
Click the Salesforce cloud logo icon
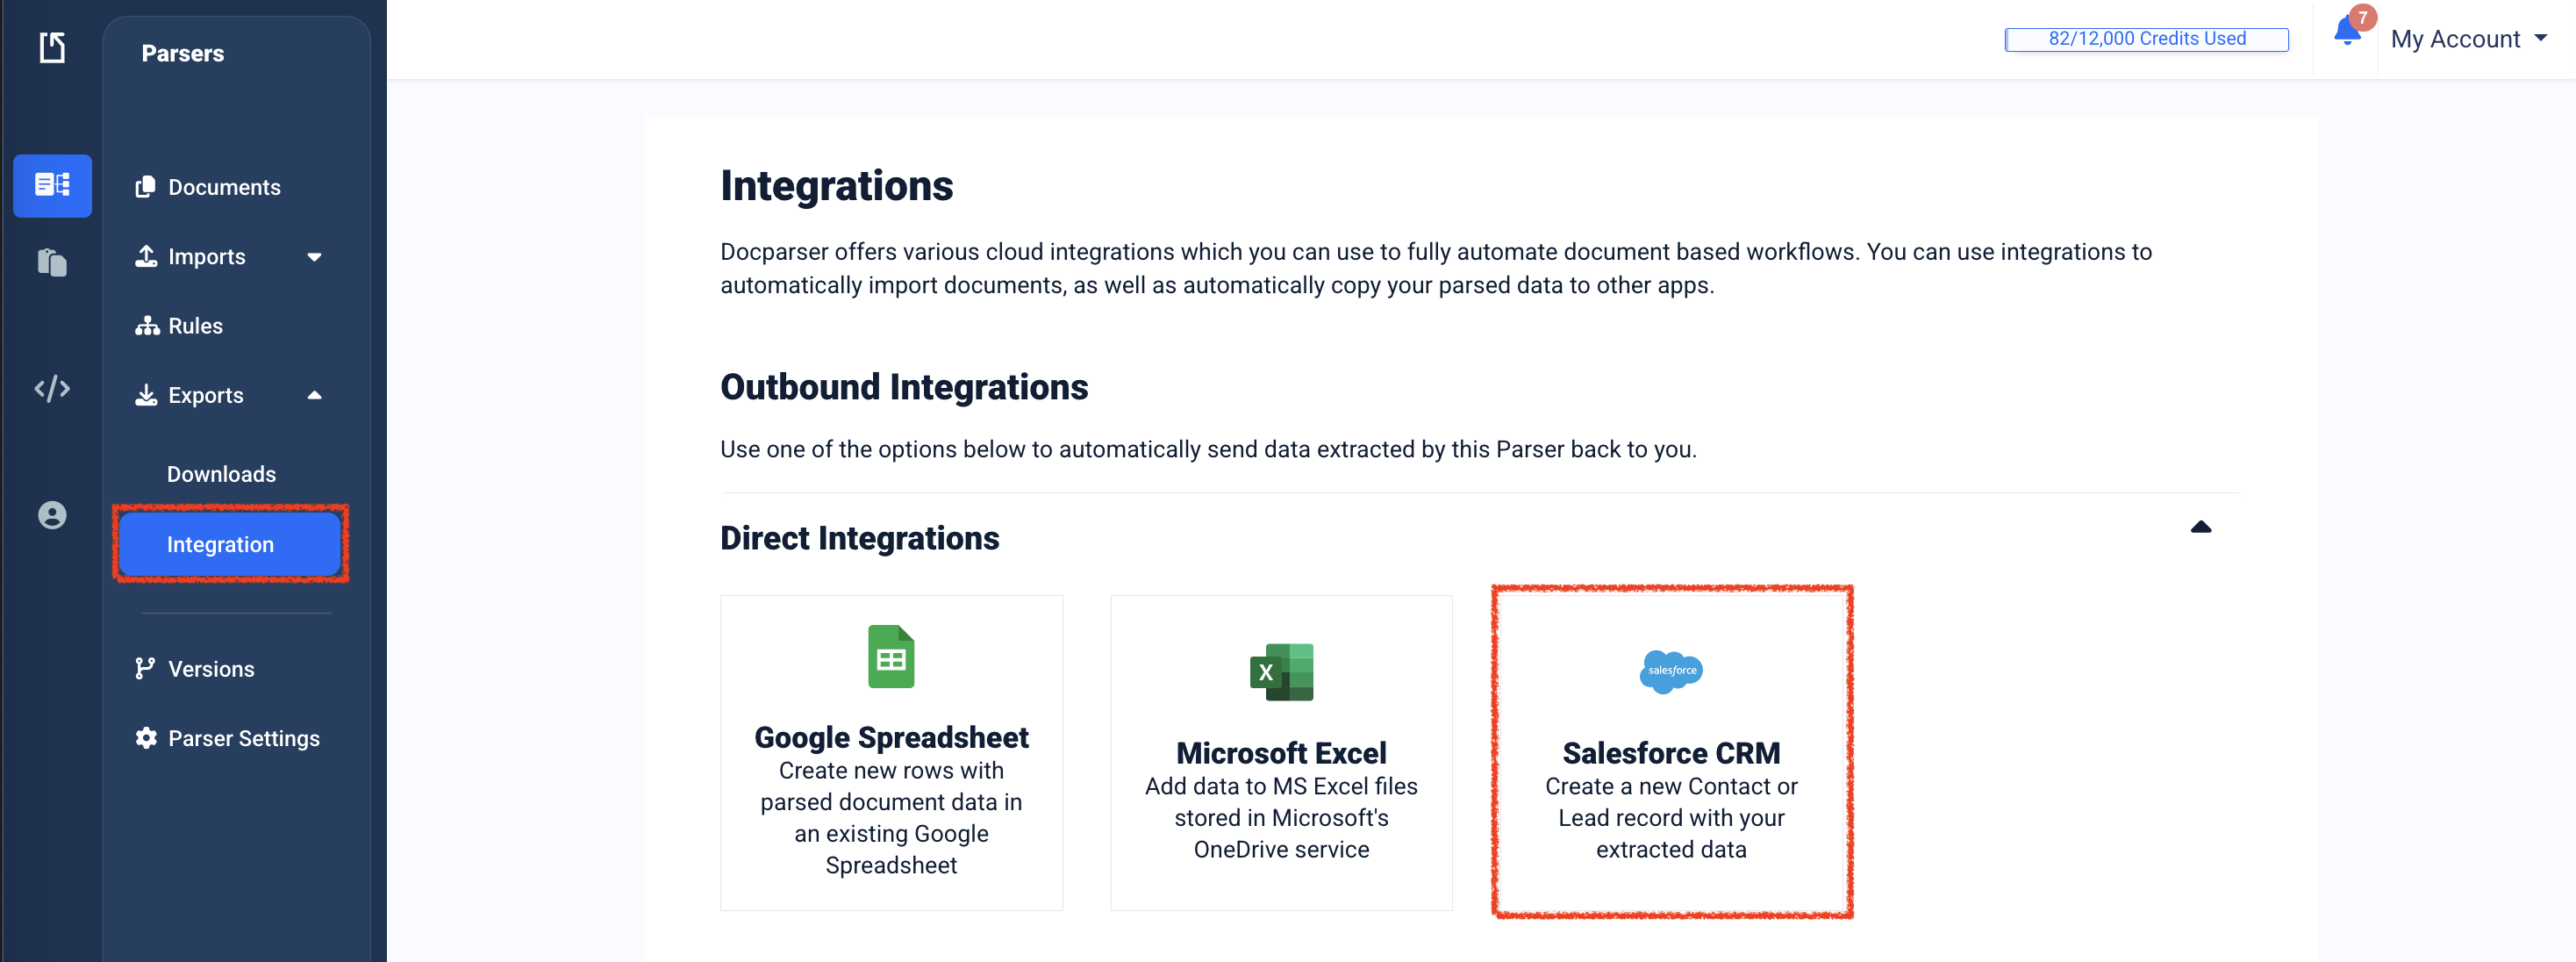click(1670, 671)
